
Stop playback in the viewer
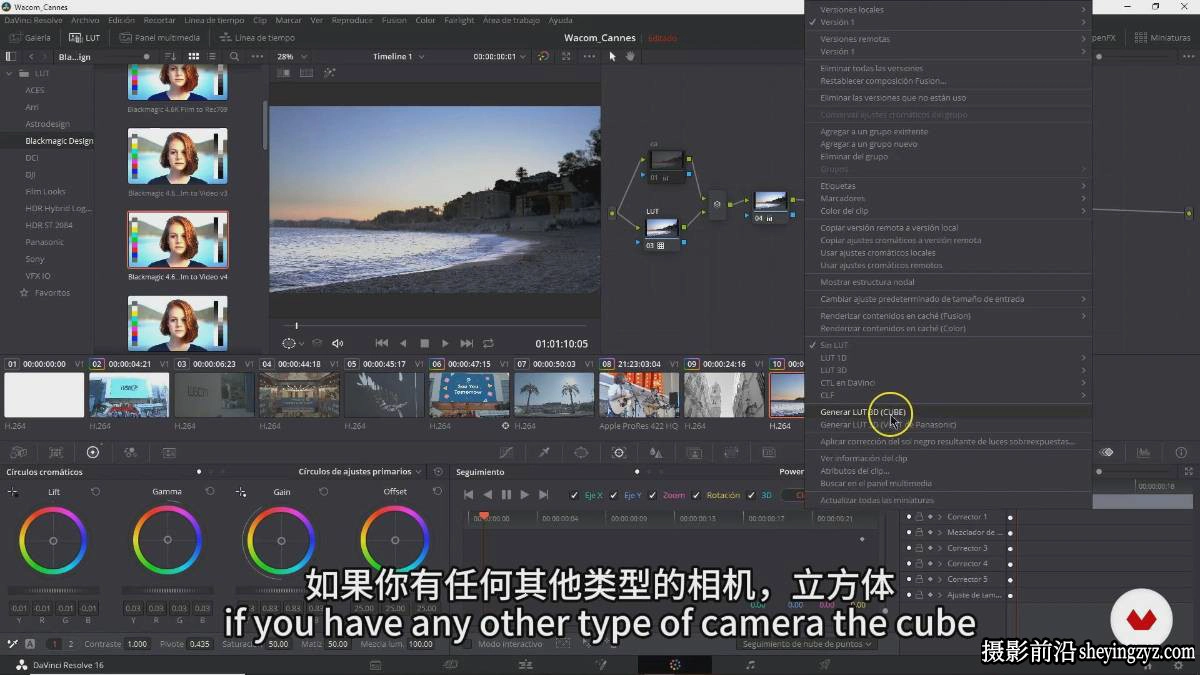[424, 343]
